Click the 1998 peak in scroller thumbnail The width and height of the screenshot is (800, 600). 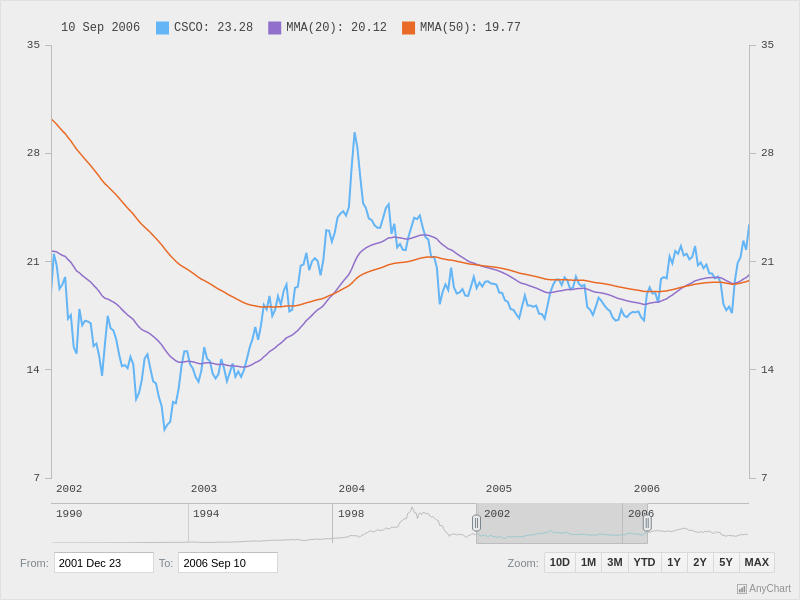[412, 509]
